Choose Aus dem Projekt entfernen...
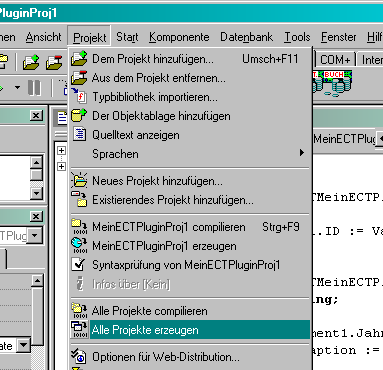 (190, 78)
